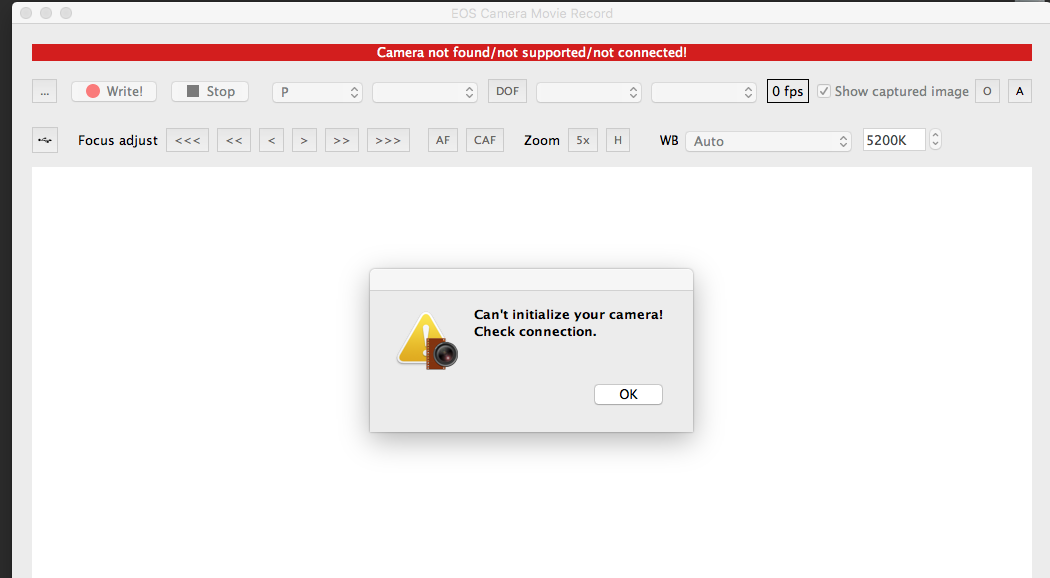Focus far forward with >>> button

388,141
